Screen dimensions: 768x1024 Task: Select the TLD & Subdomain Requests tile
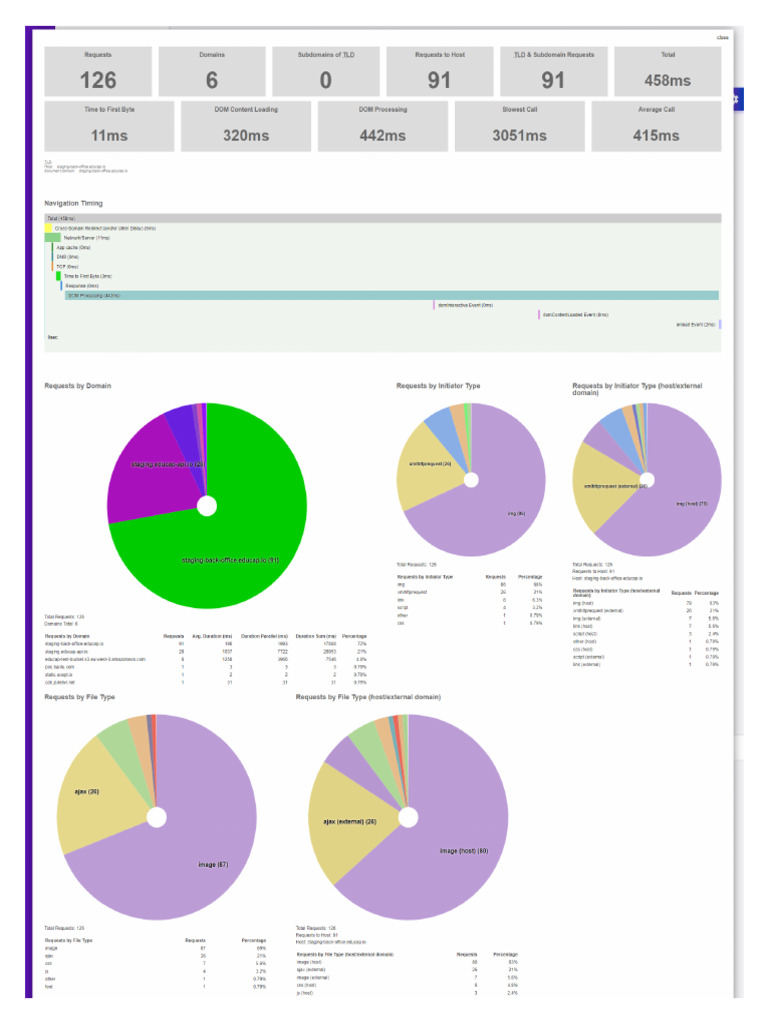(x=554, y=71)
